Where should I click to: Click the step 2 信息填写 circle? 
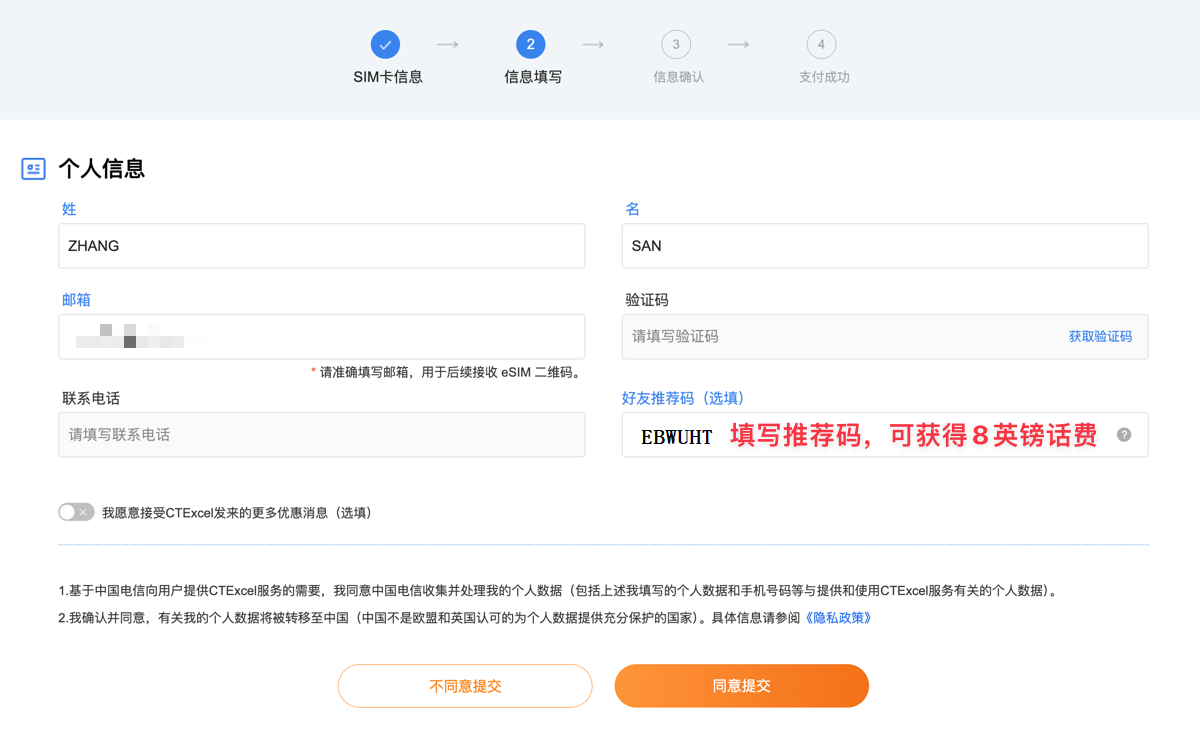pyautogui.click(x=530, y=44)
